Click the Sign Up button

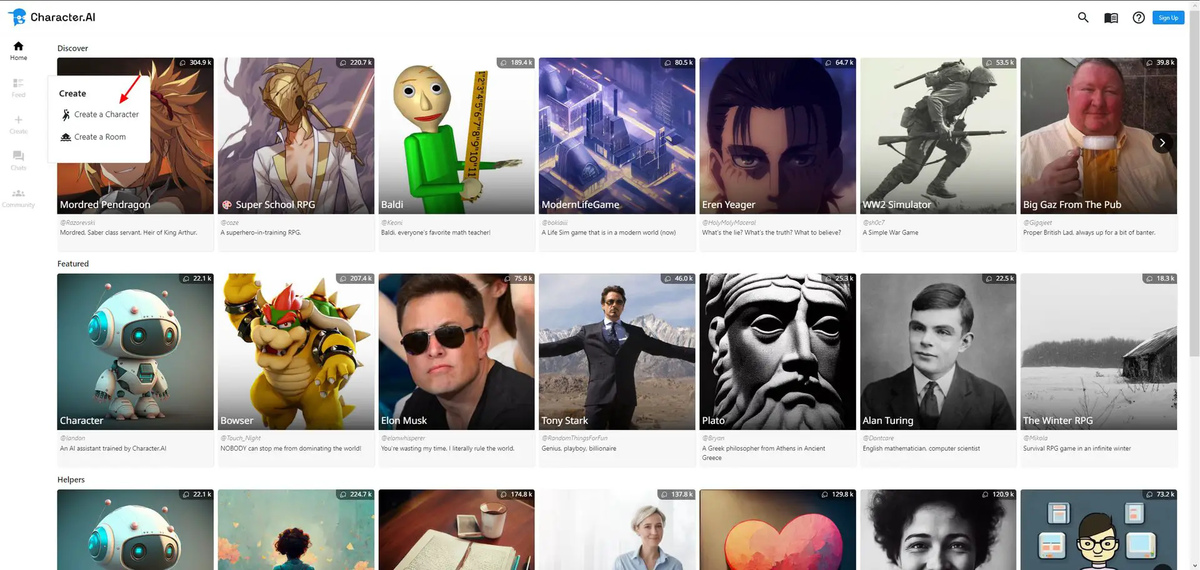pyautogui.click(x=1167, y=18)
